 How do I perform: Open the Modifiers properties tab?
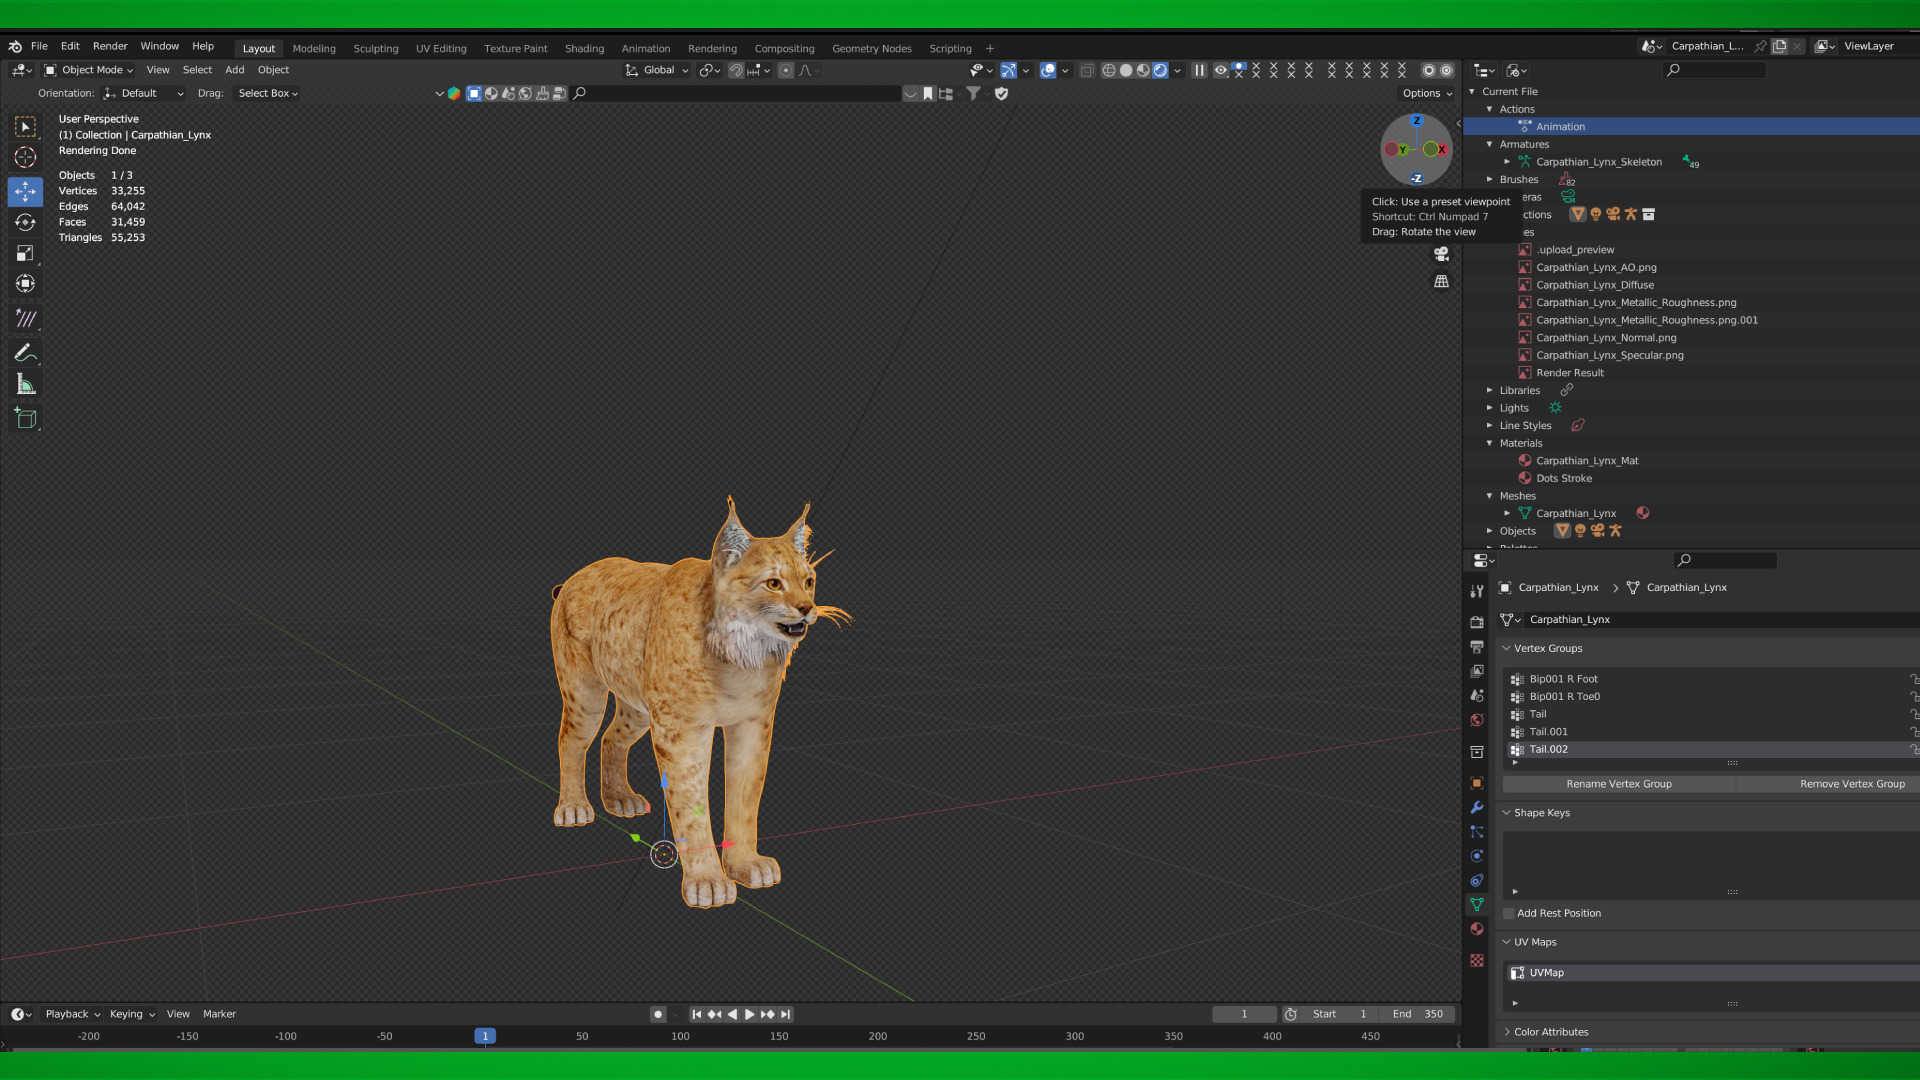click(1477, 807)
